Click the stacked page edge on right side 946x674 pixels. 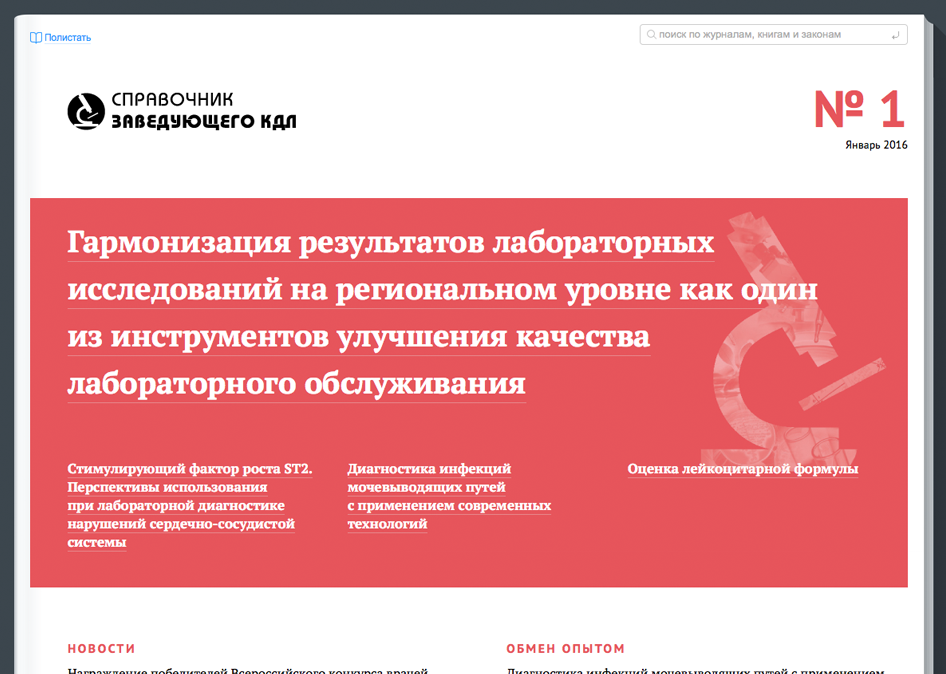tap(929, 350)
